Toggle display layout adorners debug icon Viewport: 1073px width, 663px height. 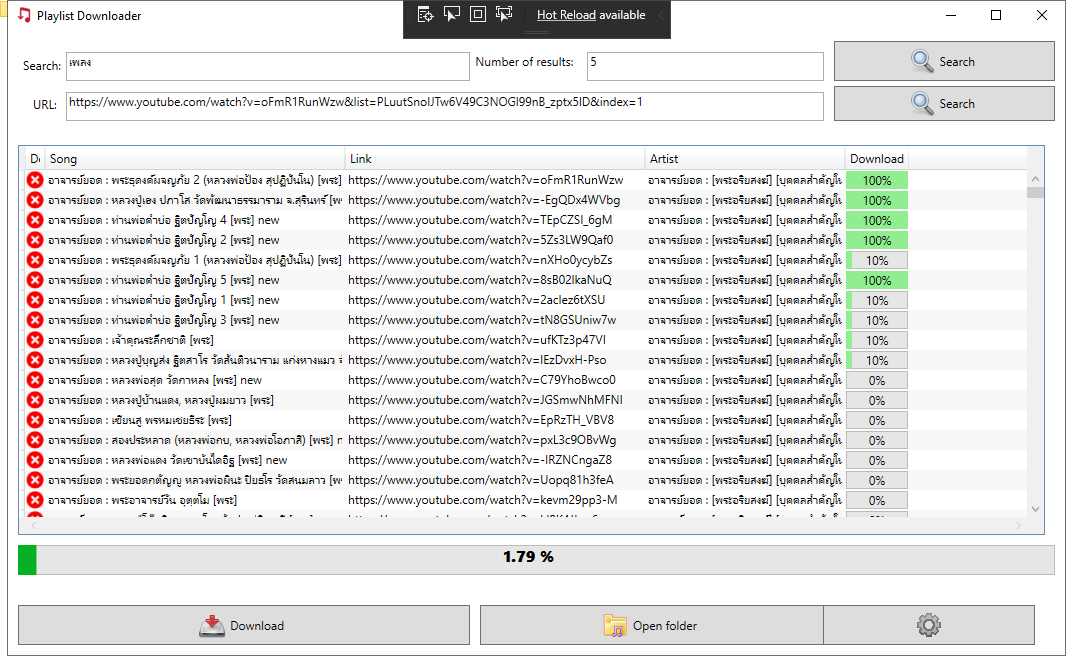(x=478, y=14)
